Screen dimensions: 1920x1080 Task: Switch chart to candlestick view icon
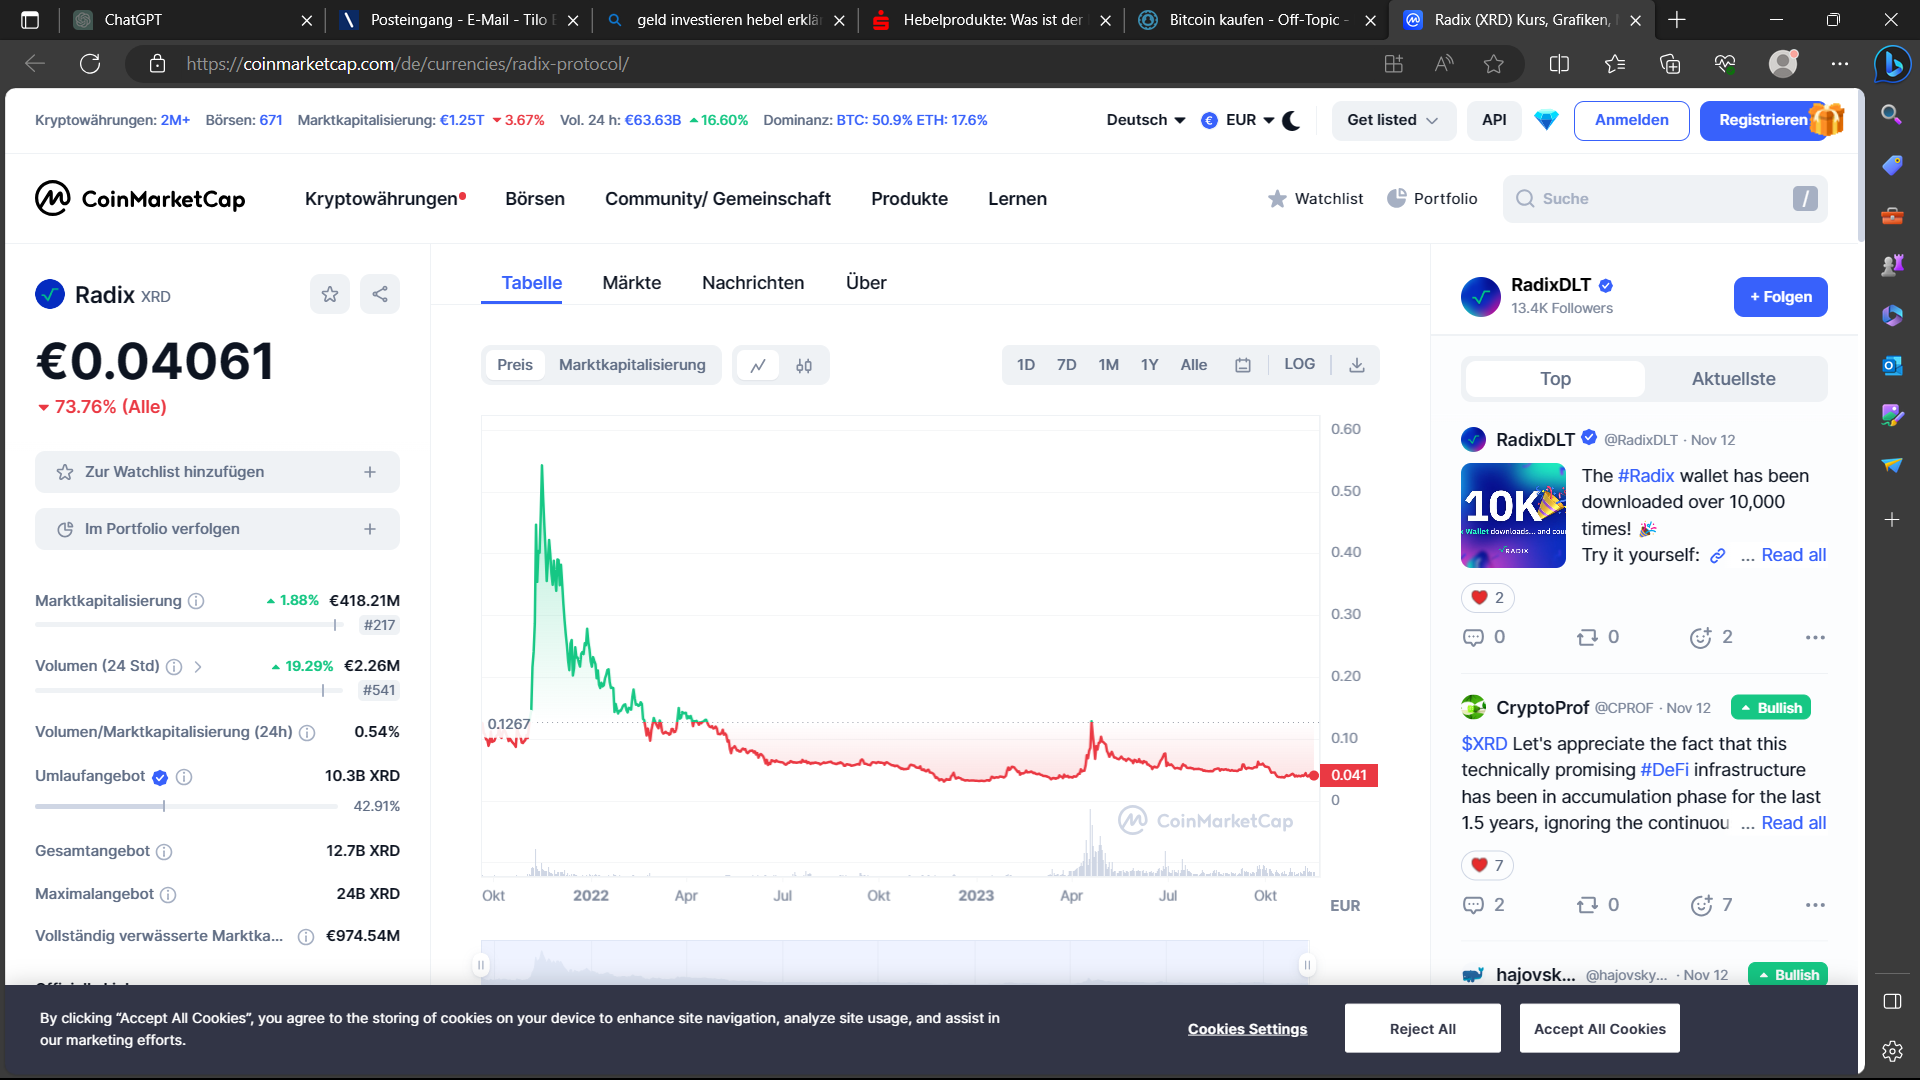tap(804, 366)
